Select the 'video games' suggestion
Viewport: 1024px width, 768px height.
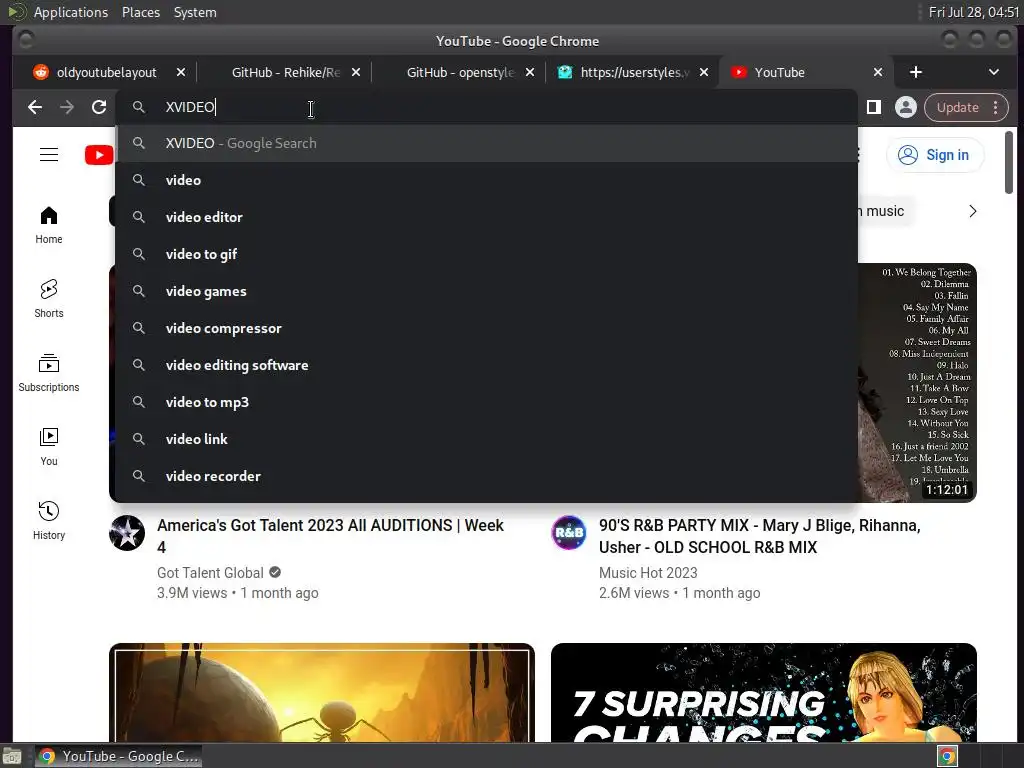coord(487,291)
